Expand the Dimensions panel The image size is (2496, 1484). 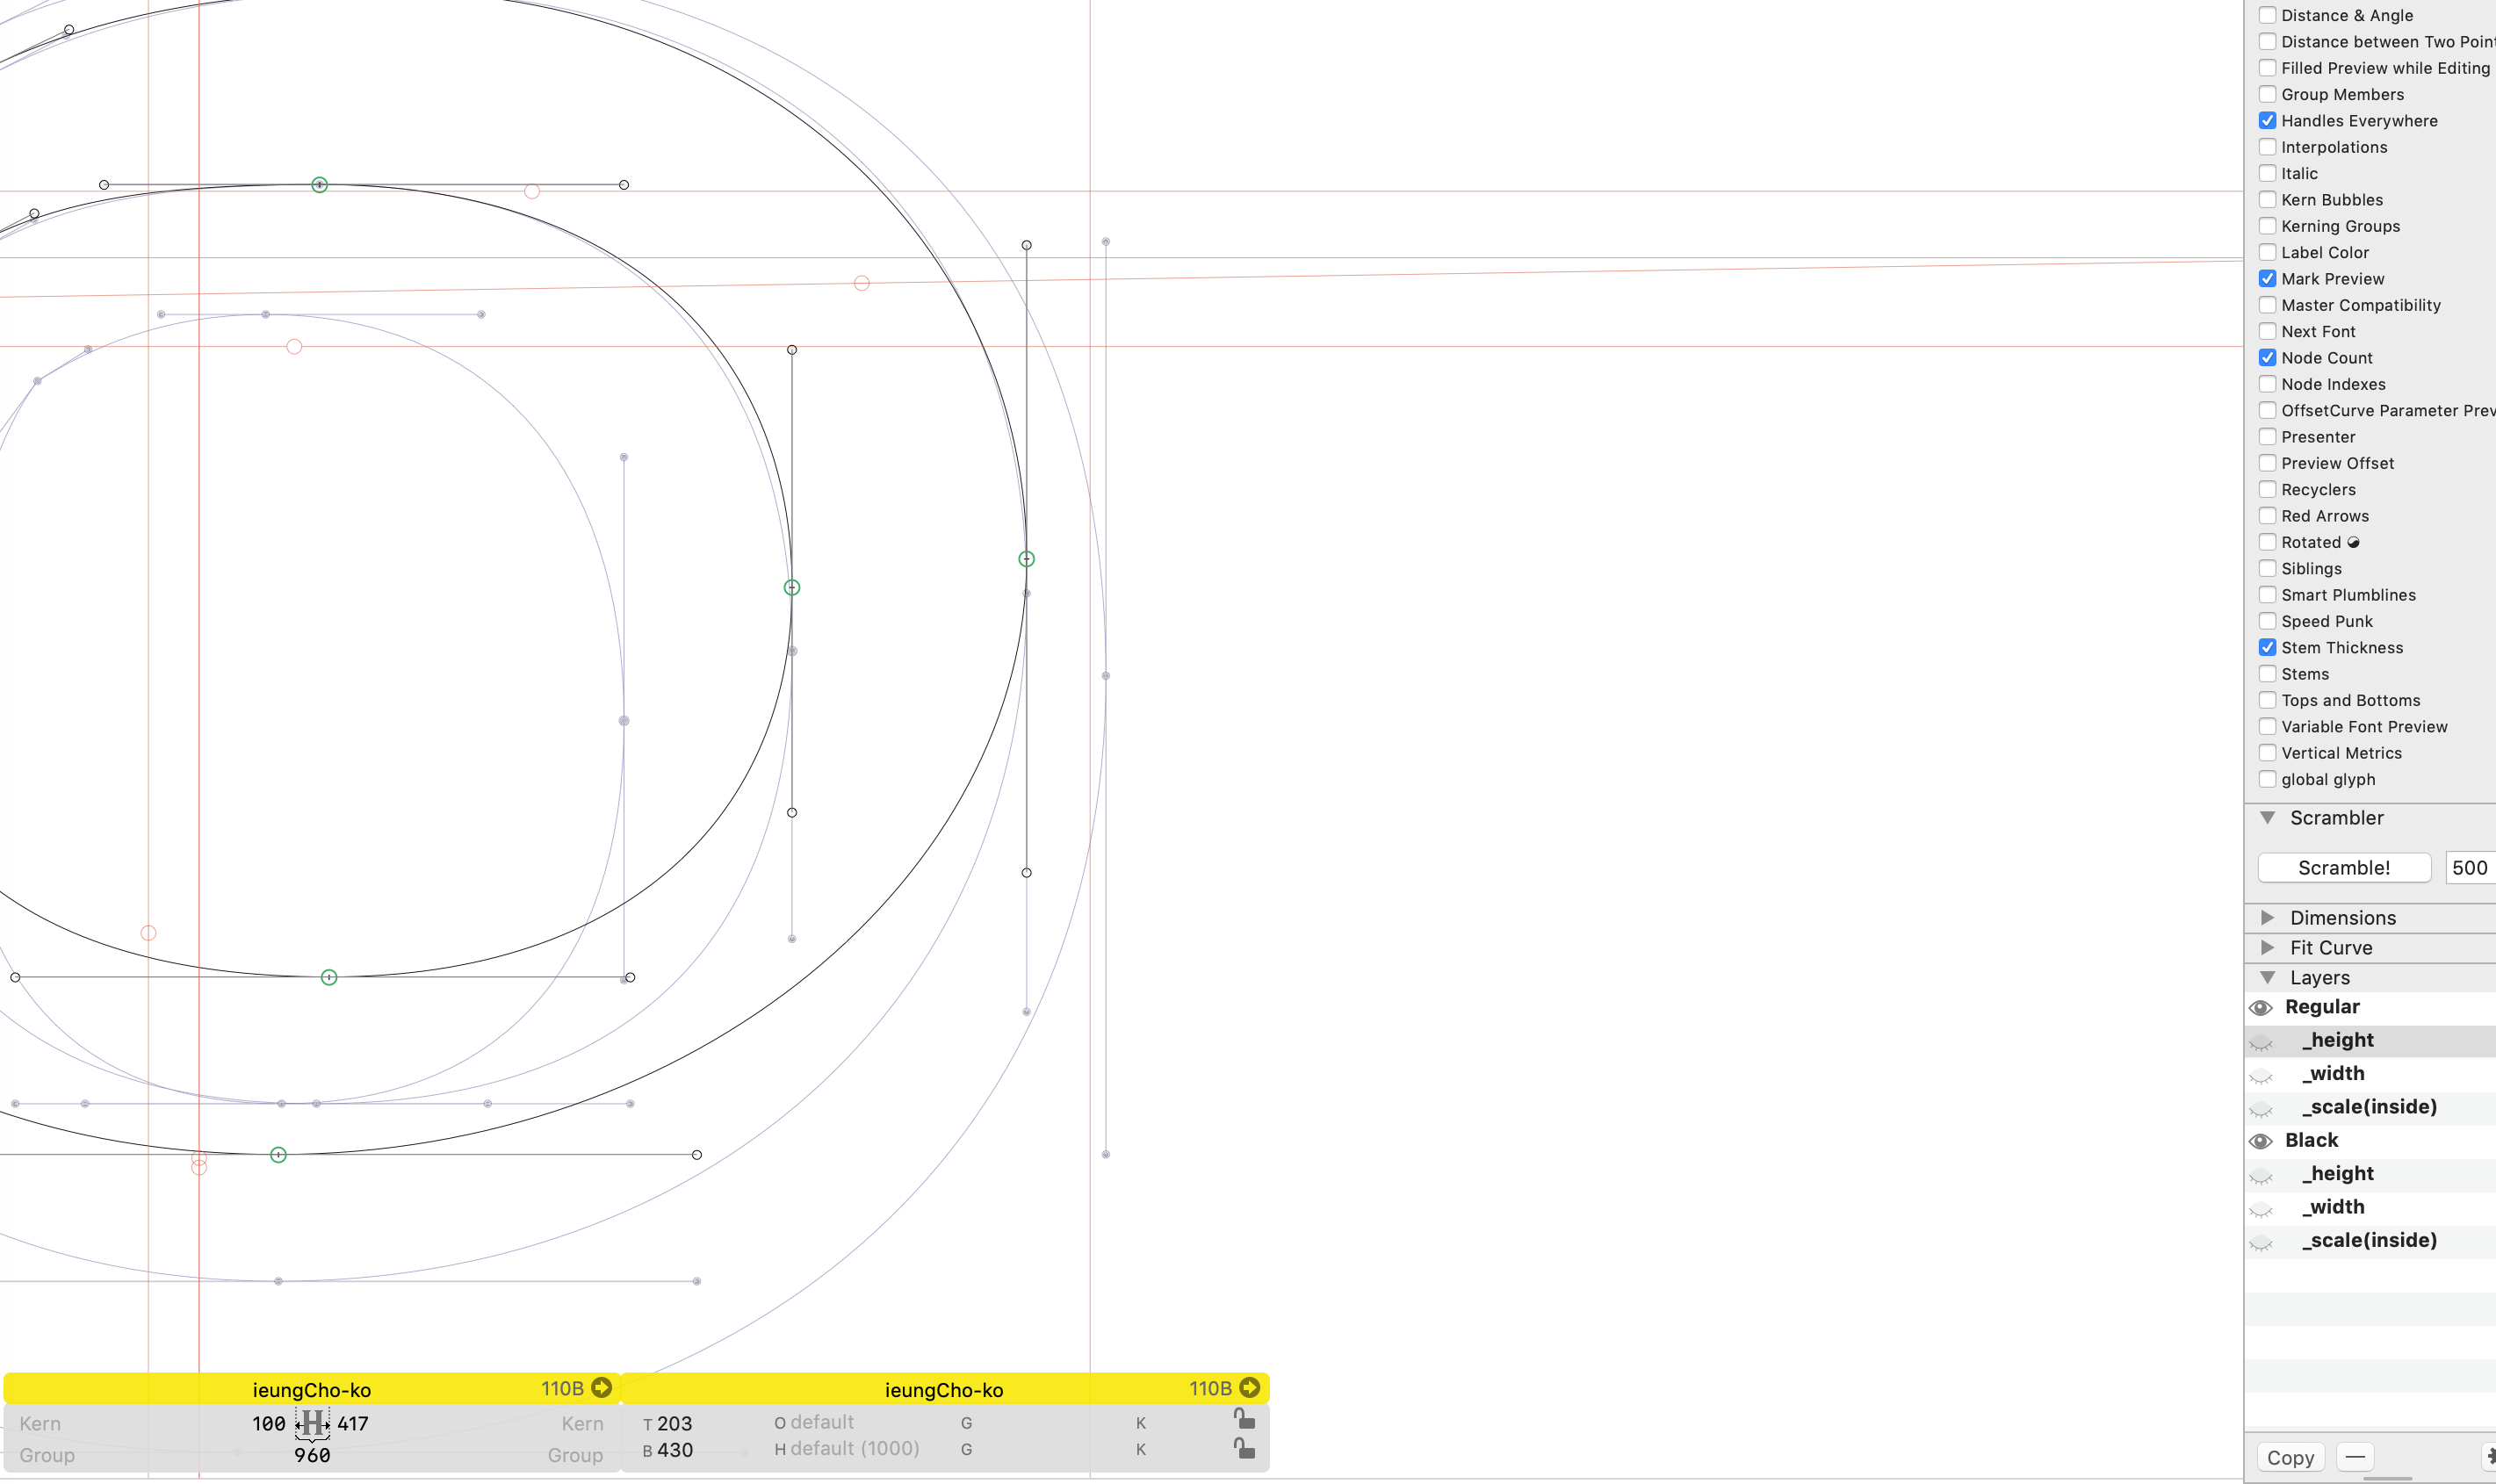[2267, 918]
